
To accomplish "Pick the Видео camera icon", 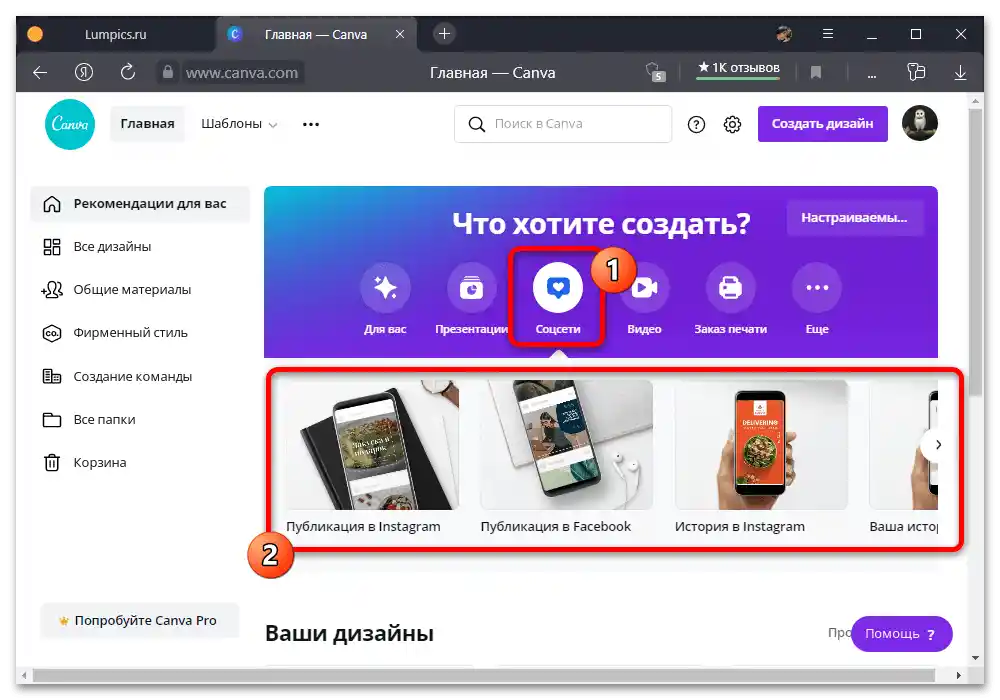I will 644,288.
